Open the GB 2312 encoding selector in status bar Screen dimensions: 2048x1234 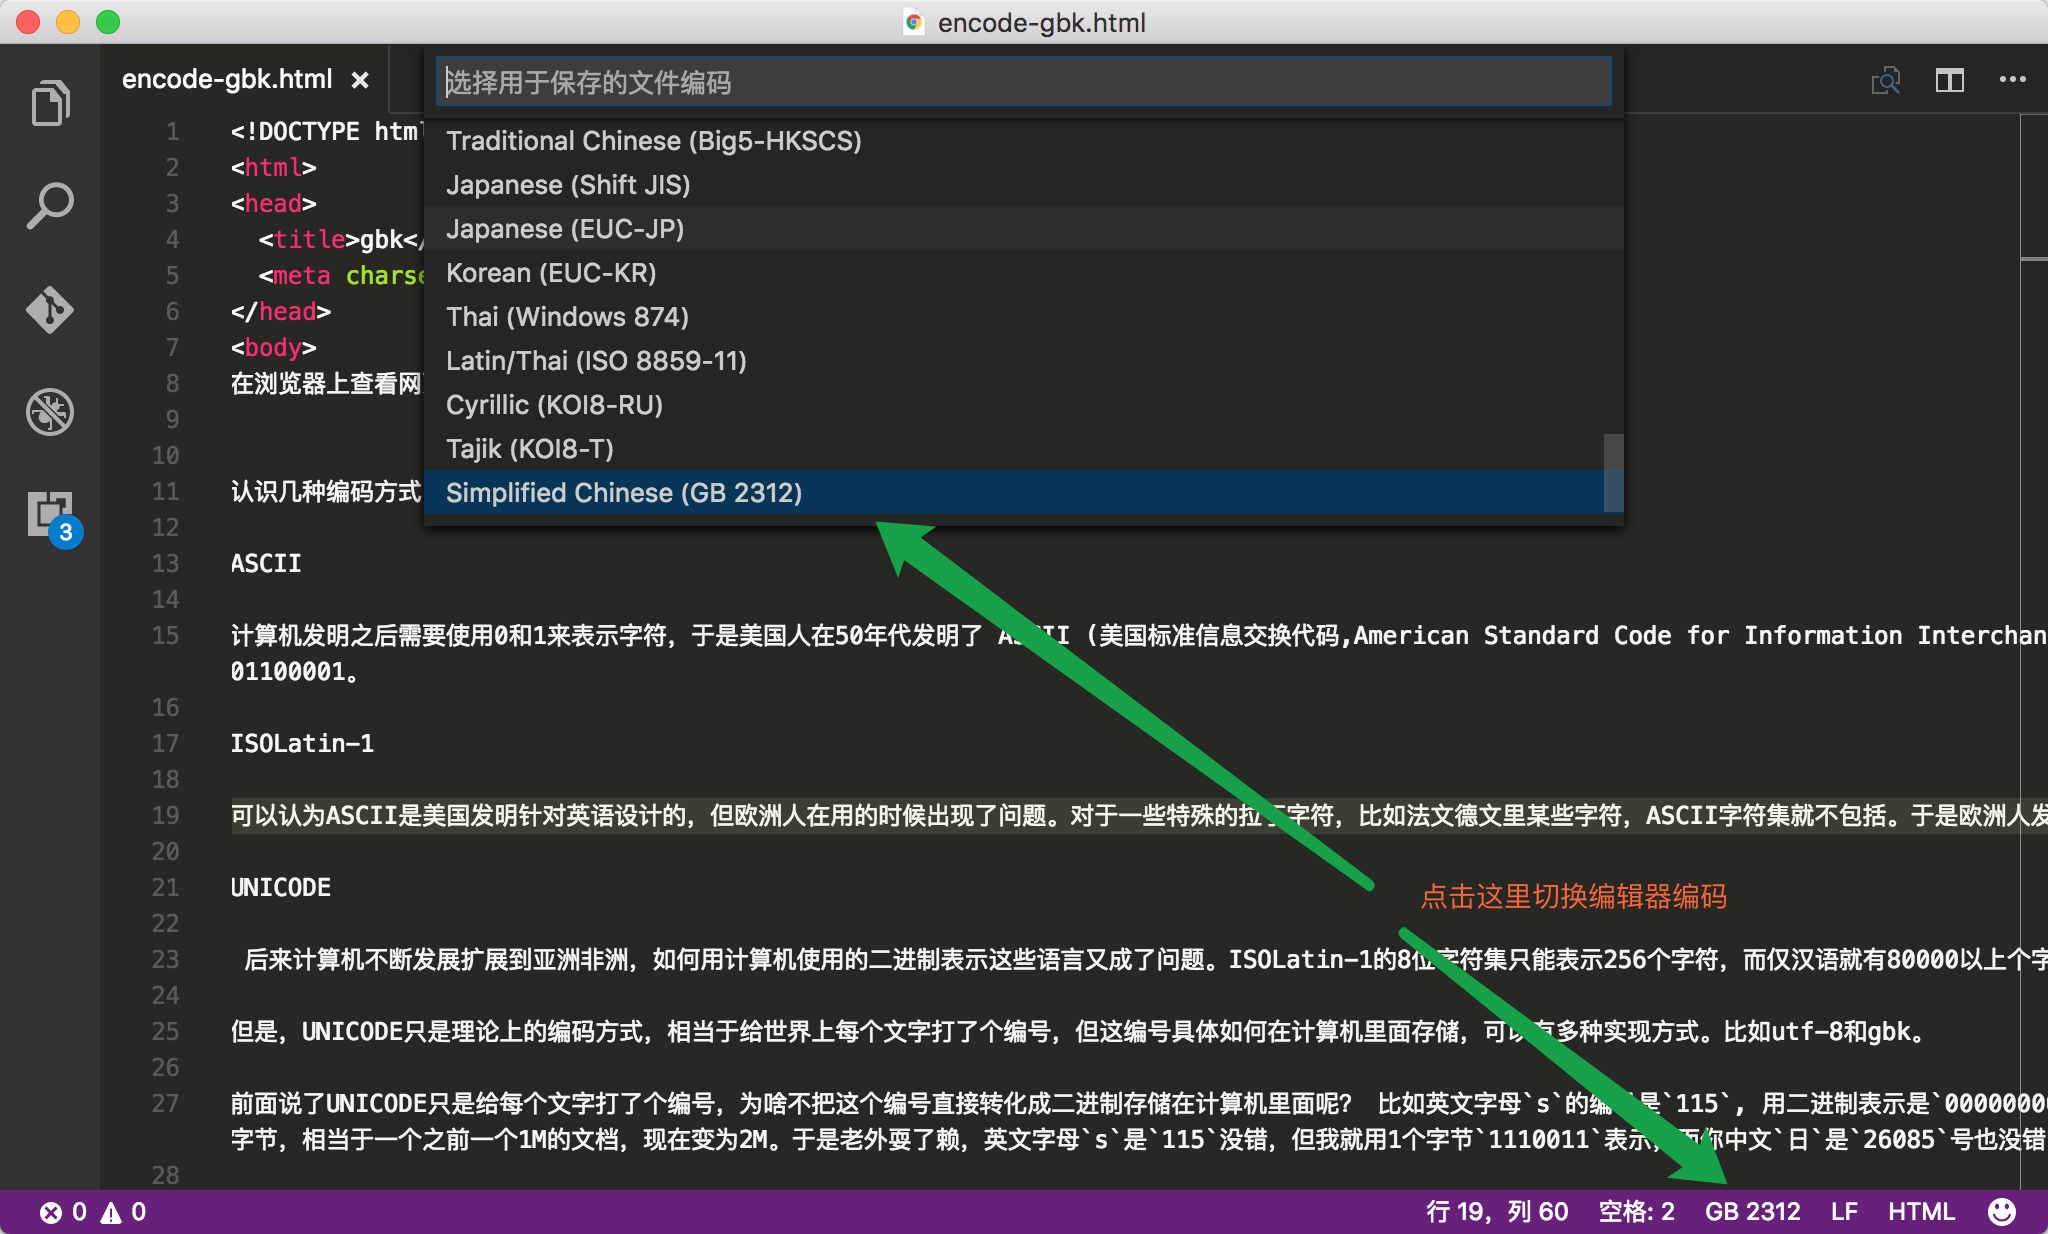click(1752, 1212)
